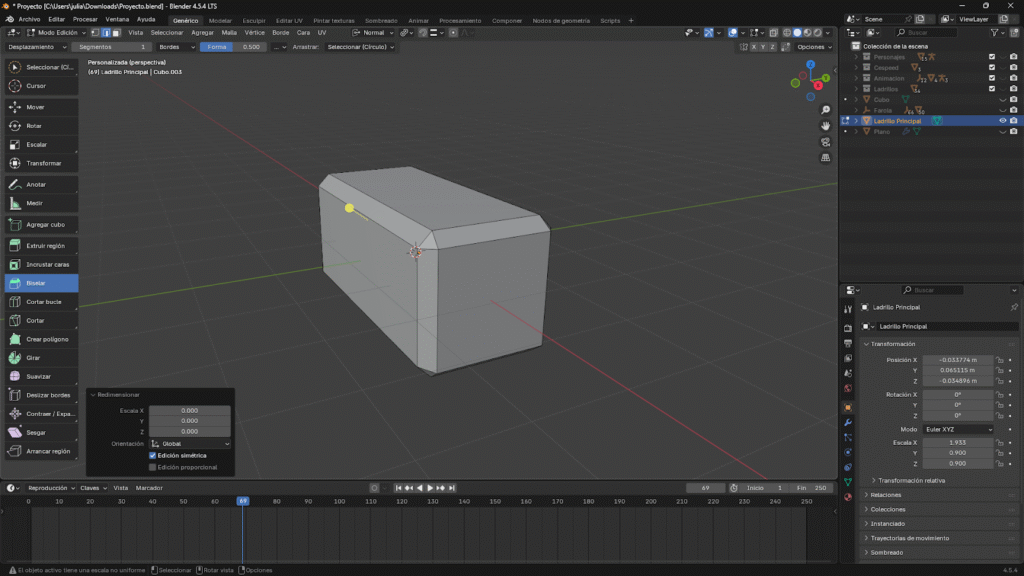The image size is (1024, 576).
Task: Toggle the Personajes collection checkbox
Action: tap(991, 57)
